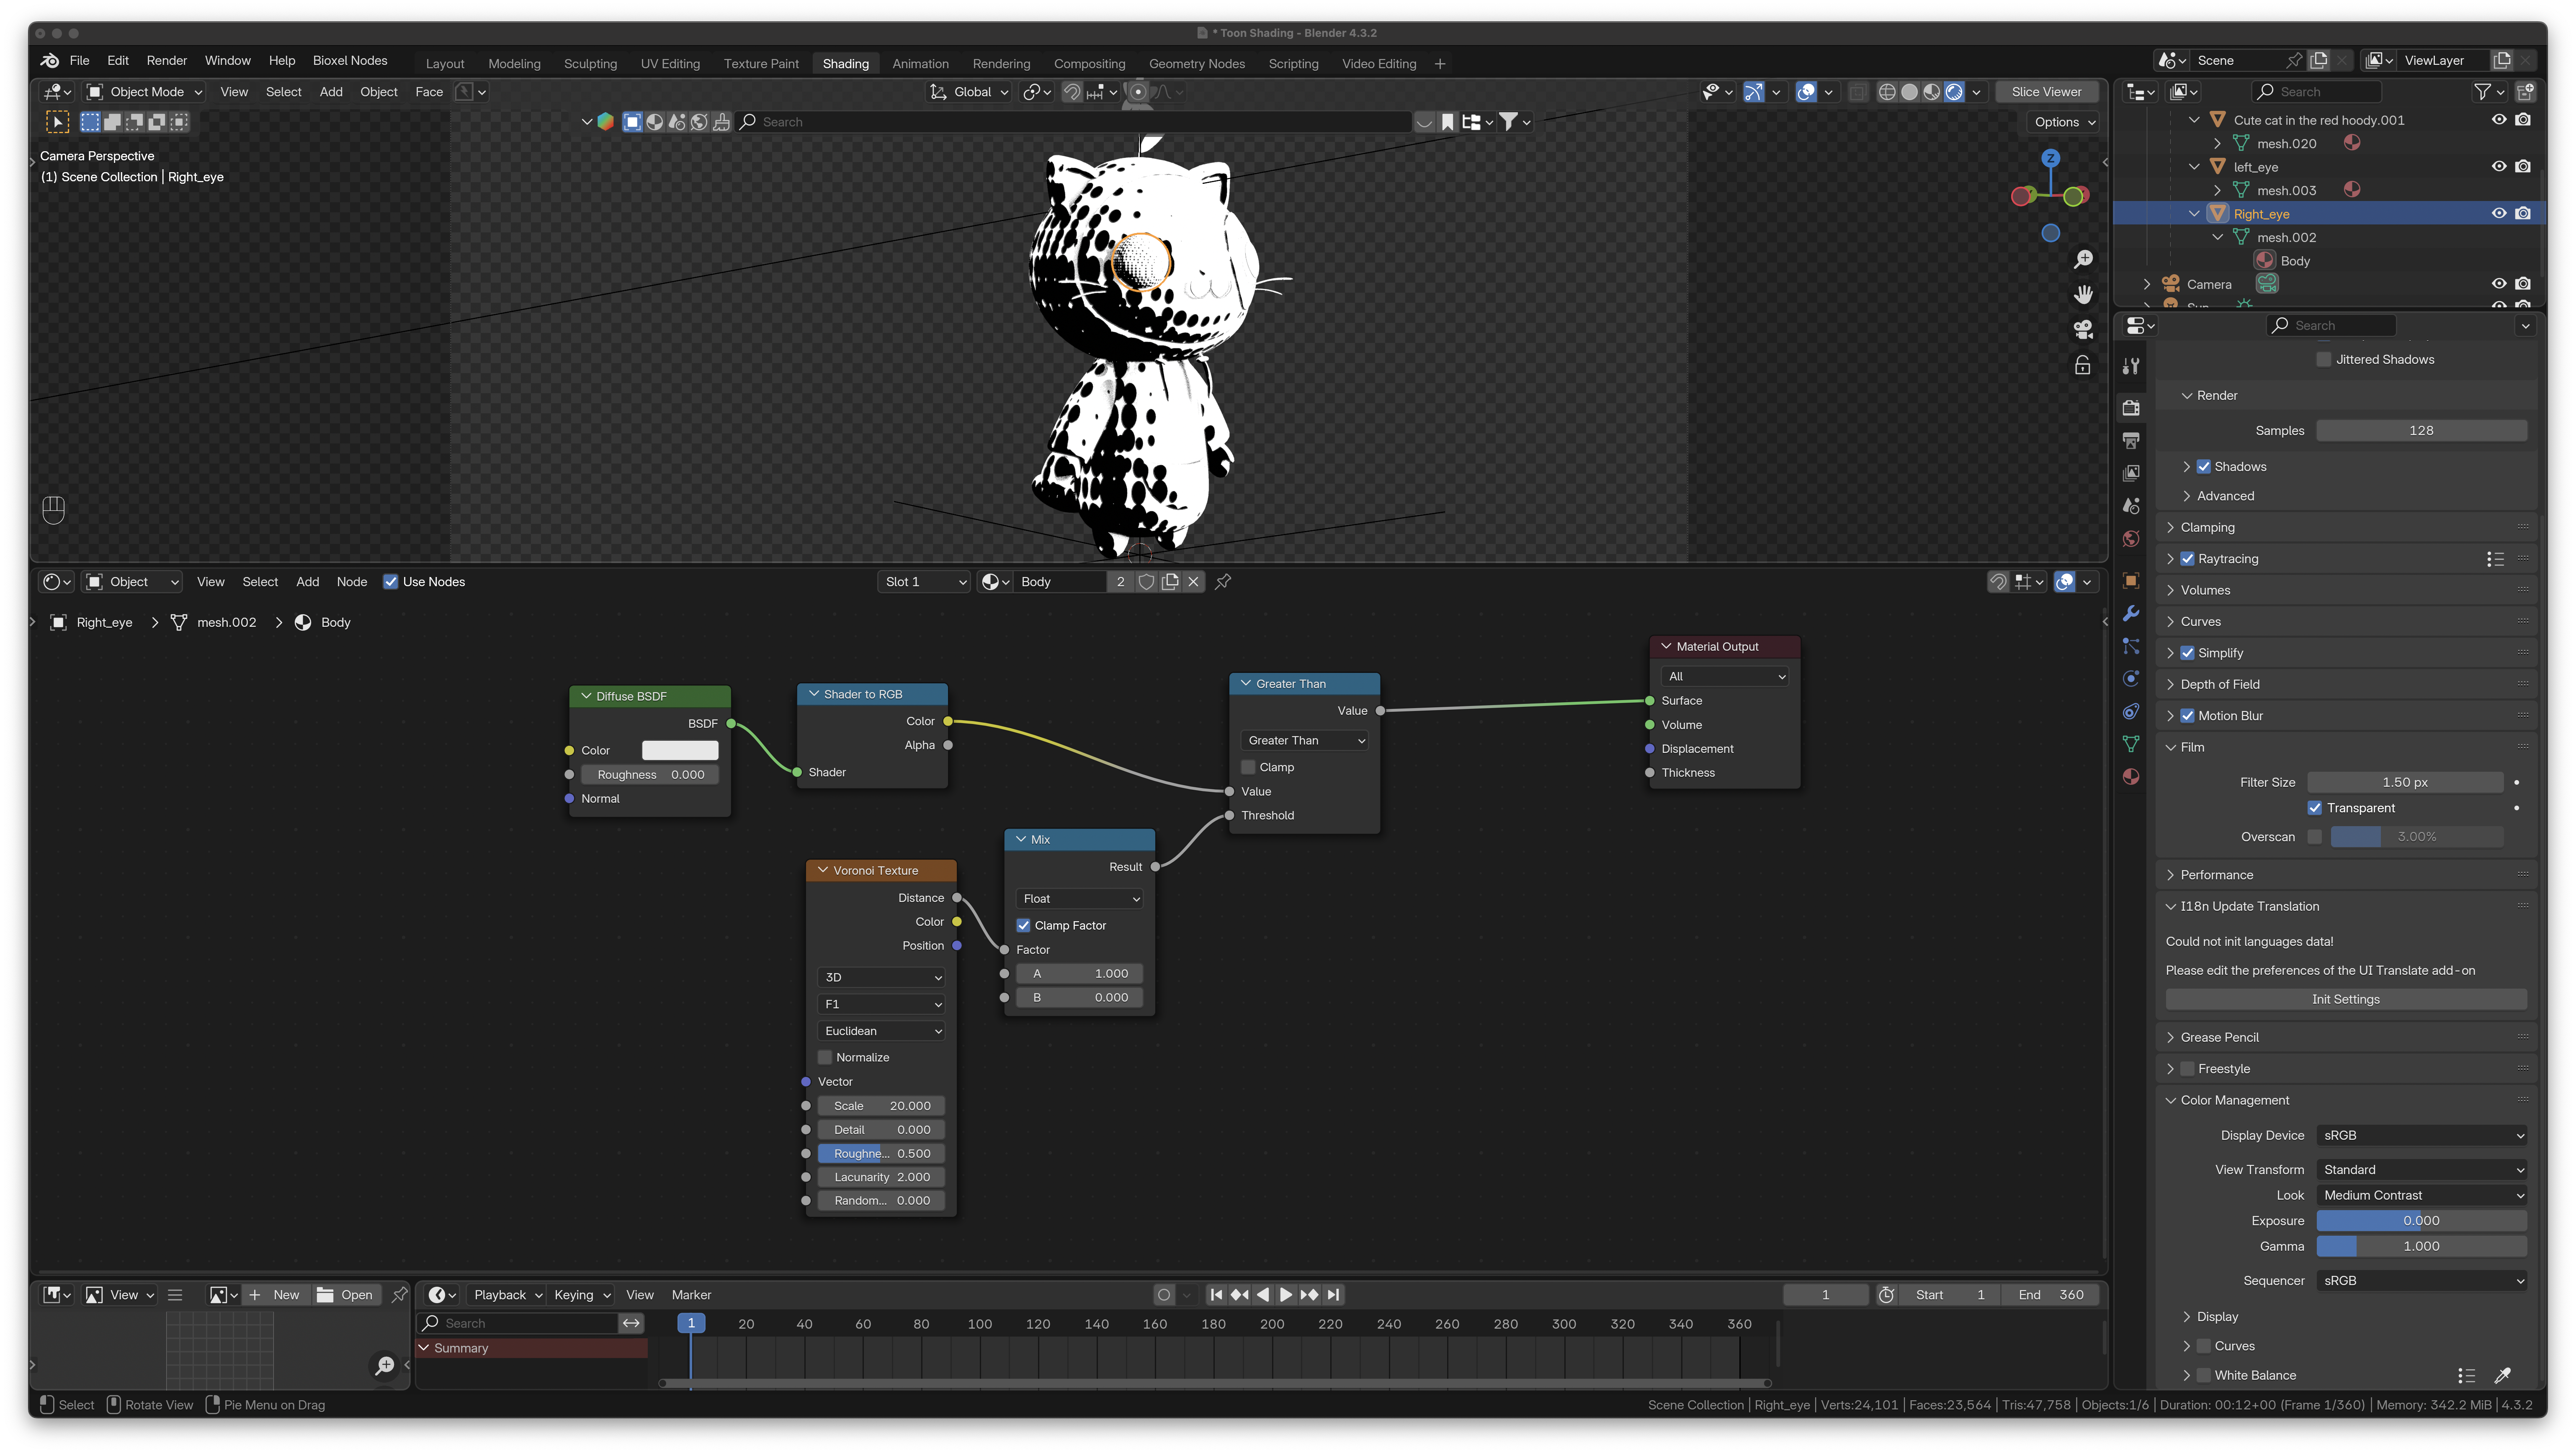Open the Display Device sRGB dropdown
Image resolution: width=2576 pixels, height=1453 pixels.
coord(2421,1136)
